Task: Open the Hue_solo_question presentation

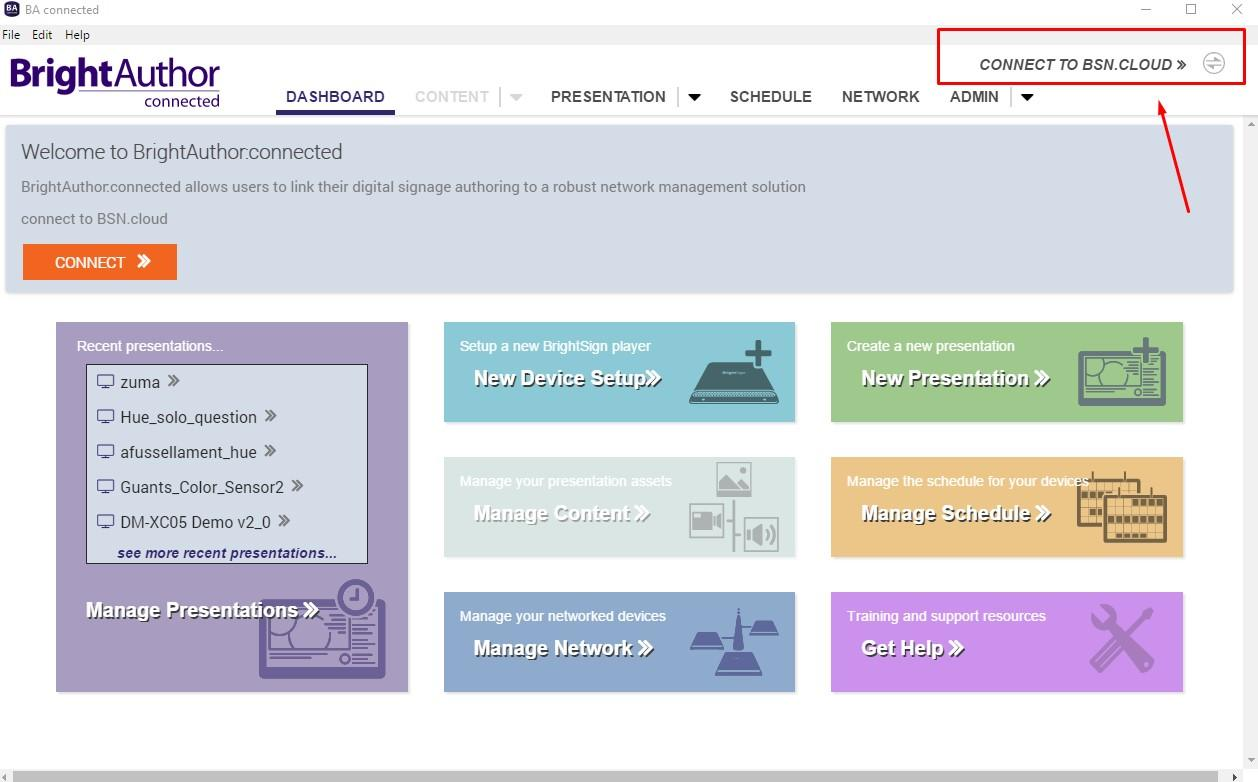Action: click(x=188, y=417)
